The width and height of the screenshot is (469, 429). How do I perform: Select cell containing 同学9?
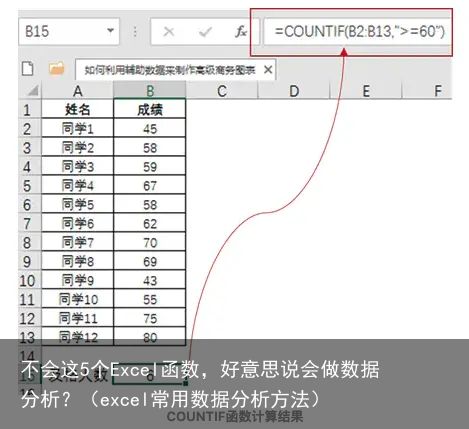77,280
